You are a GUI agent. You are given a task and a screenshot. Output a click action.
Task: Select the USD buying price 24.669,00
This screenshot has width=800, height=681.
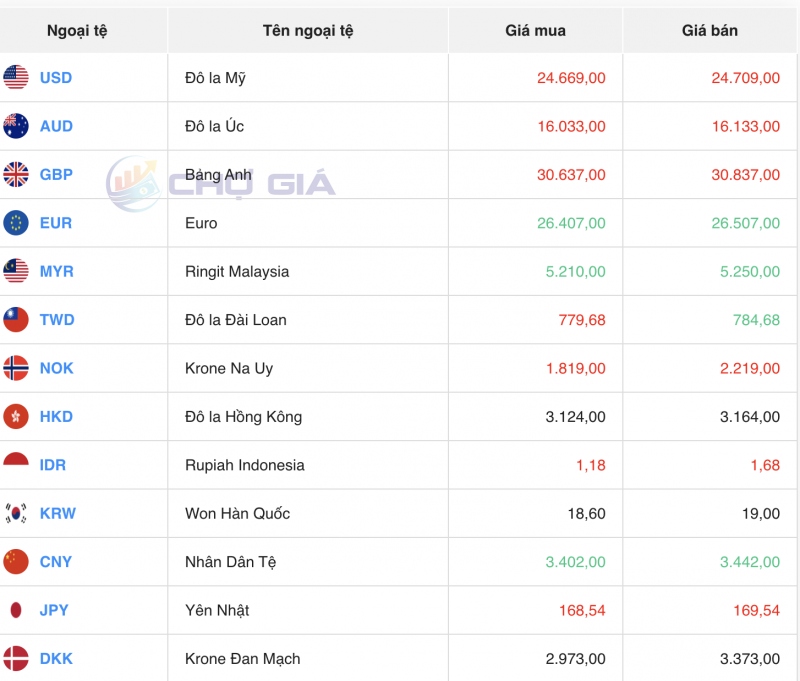pos(570,78)
